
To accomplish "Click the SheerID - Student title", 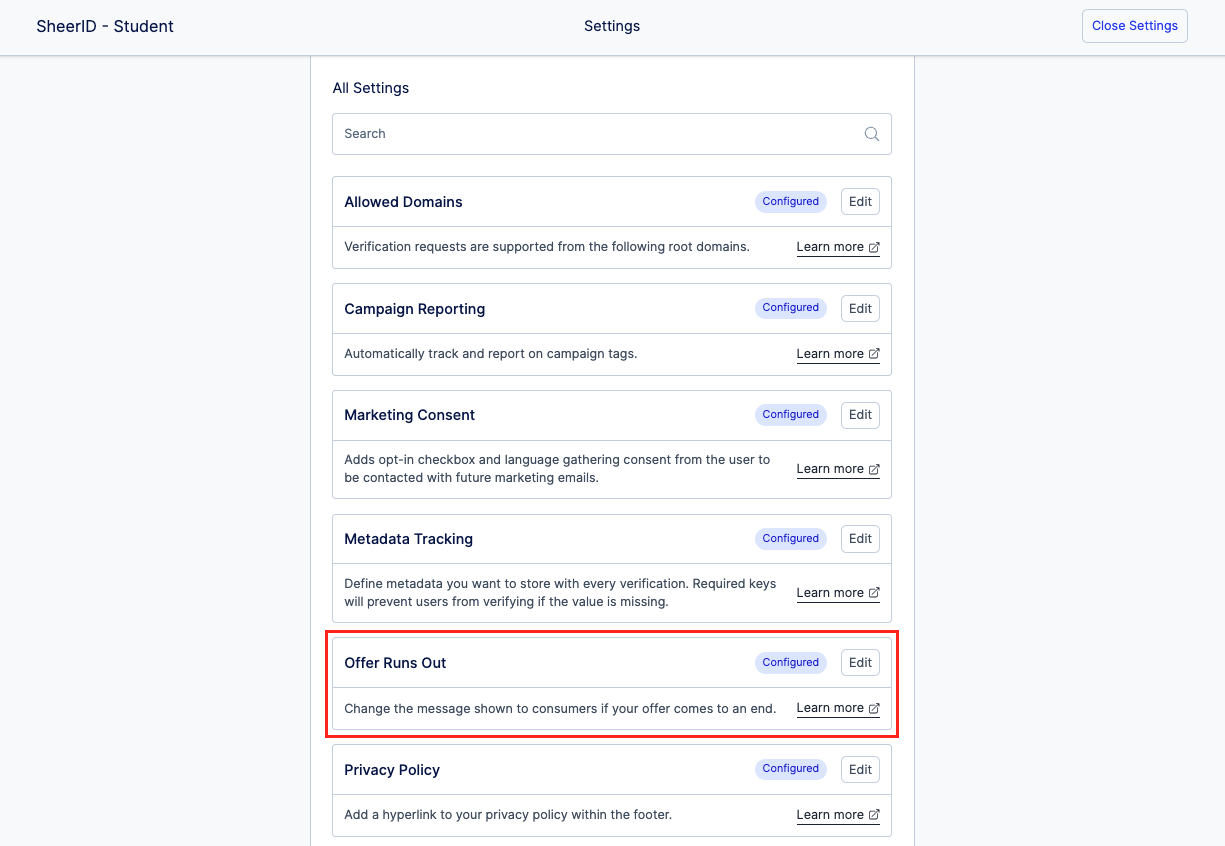I will (105, 27).
